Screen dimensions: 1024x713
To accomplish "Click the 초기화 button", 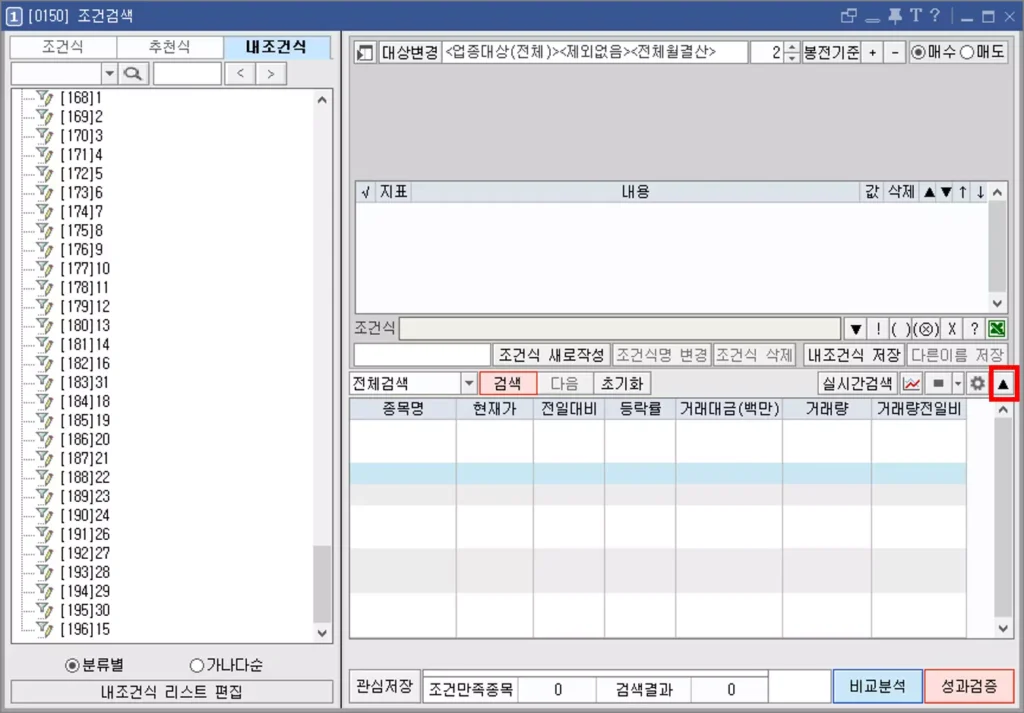I will tap(622, 383).
